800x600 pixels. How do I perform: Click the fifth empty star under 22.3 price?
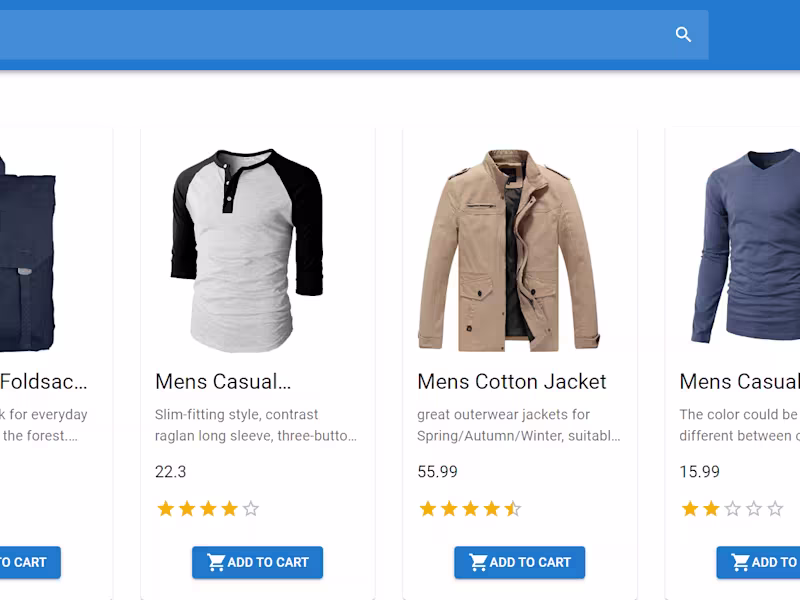point(251,509)
